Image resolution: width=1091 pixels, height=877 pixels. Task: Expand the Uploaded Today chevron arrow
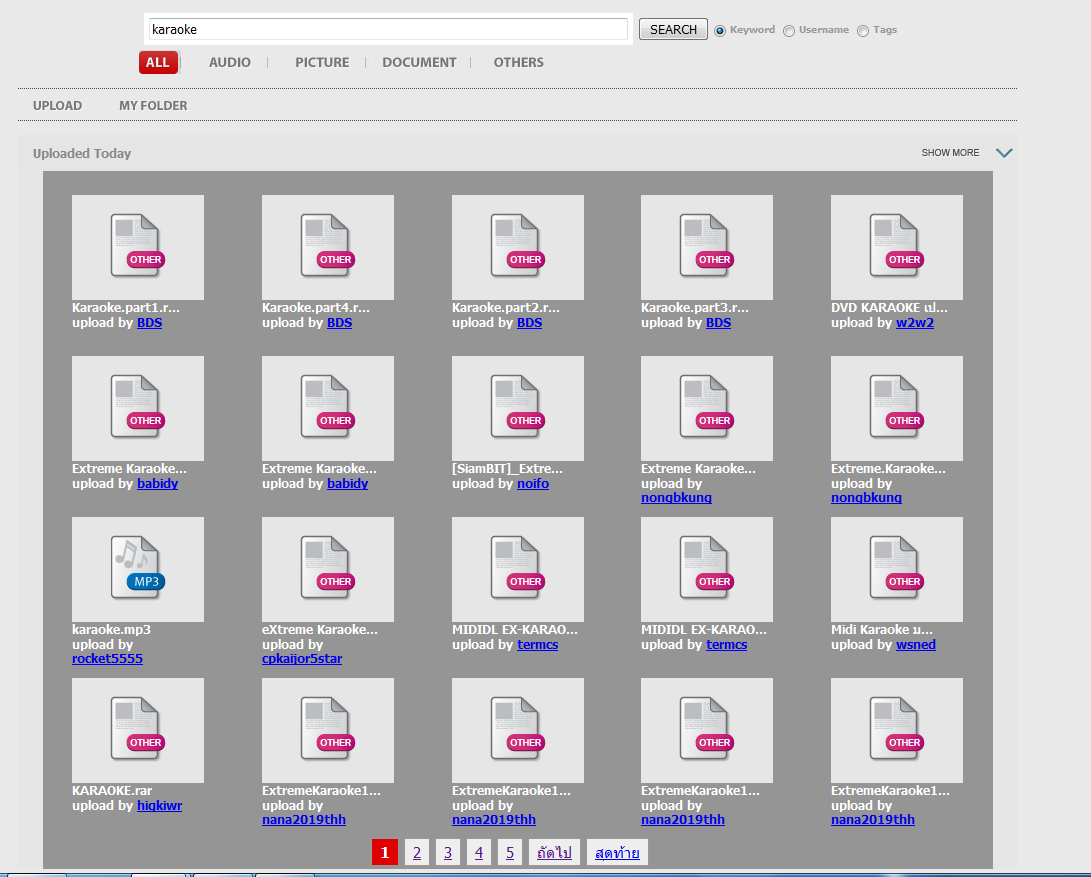(x=1004, y=153)
